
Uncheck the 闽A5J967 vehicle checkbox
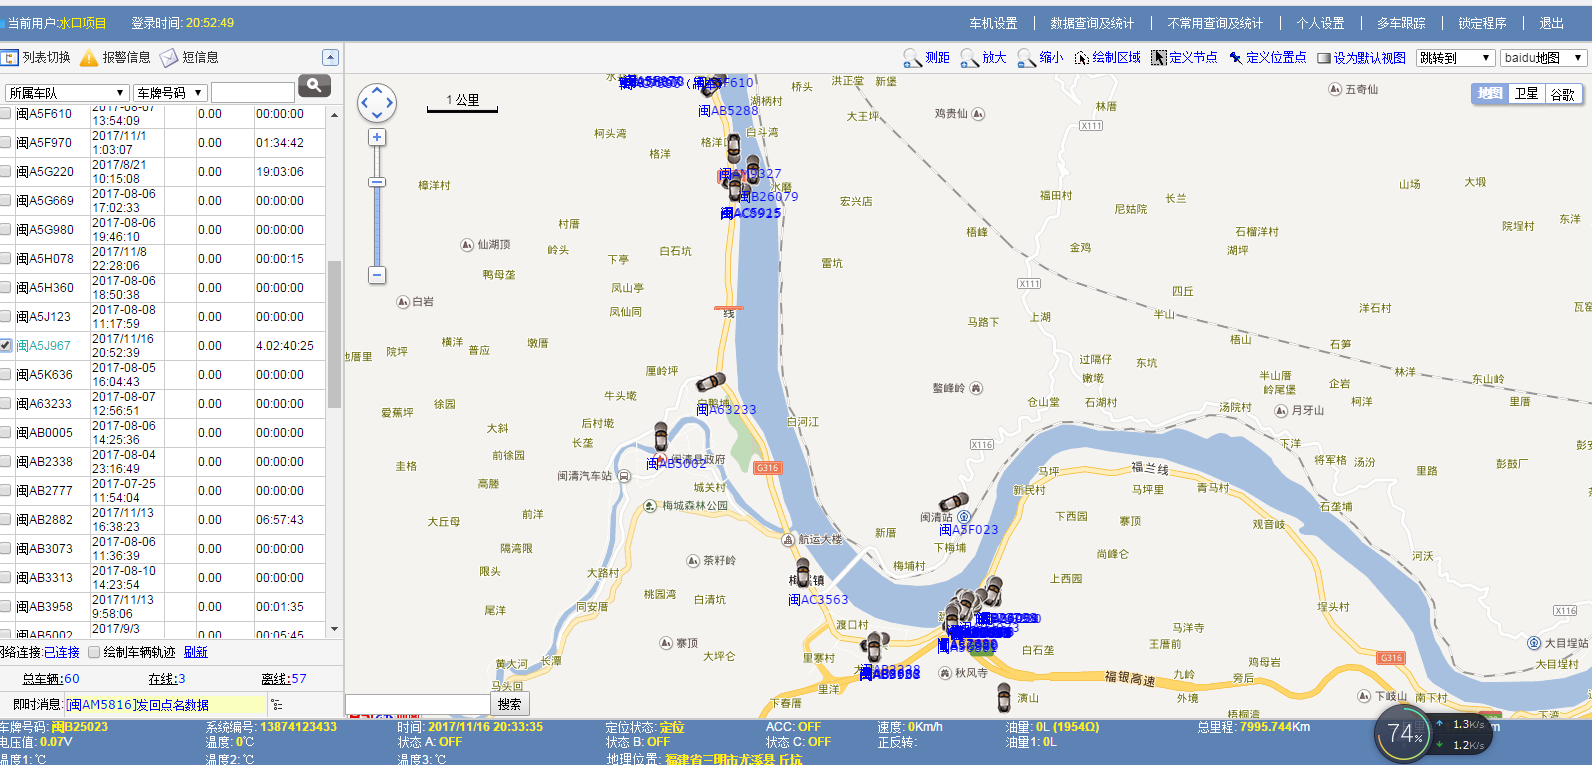click(6, 345)
